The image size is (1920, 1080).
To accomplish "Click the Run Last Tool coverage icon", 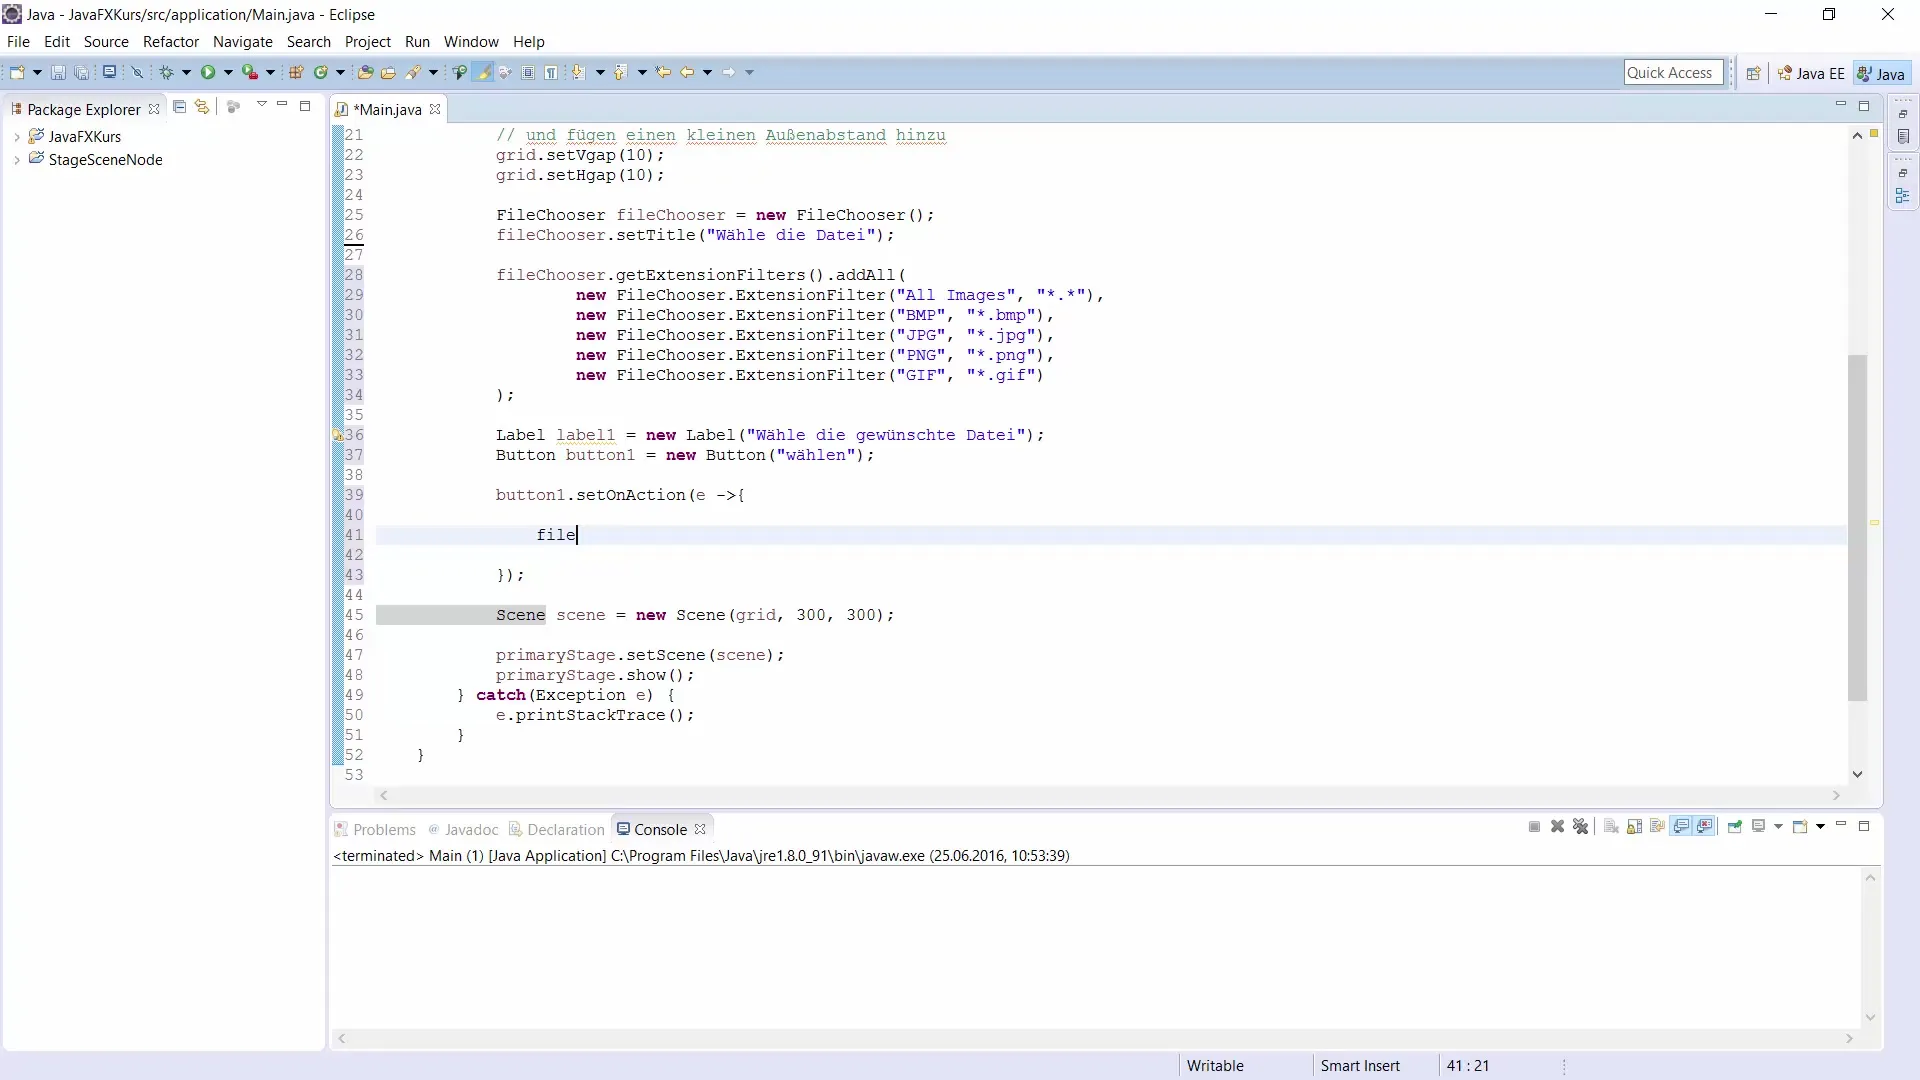I will (250, 72).
